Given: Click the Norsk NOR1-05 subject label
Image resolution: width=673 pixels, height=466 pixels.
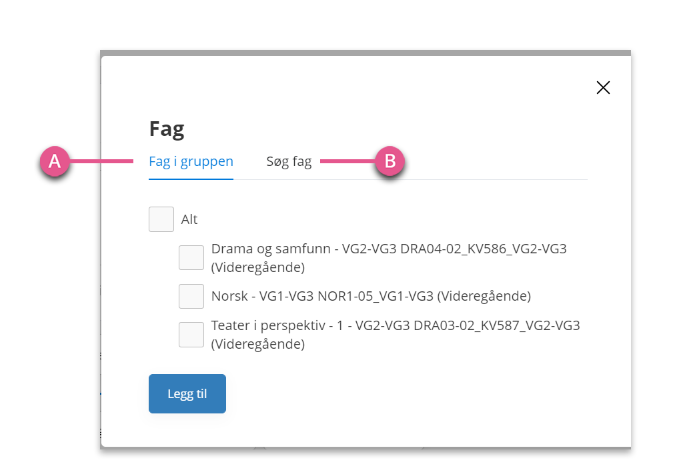Looking at the screenshot, I should point(371,296).
